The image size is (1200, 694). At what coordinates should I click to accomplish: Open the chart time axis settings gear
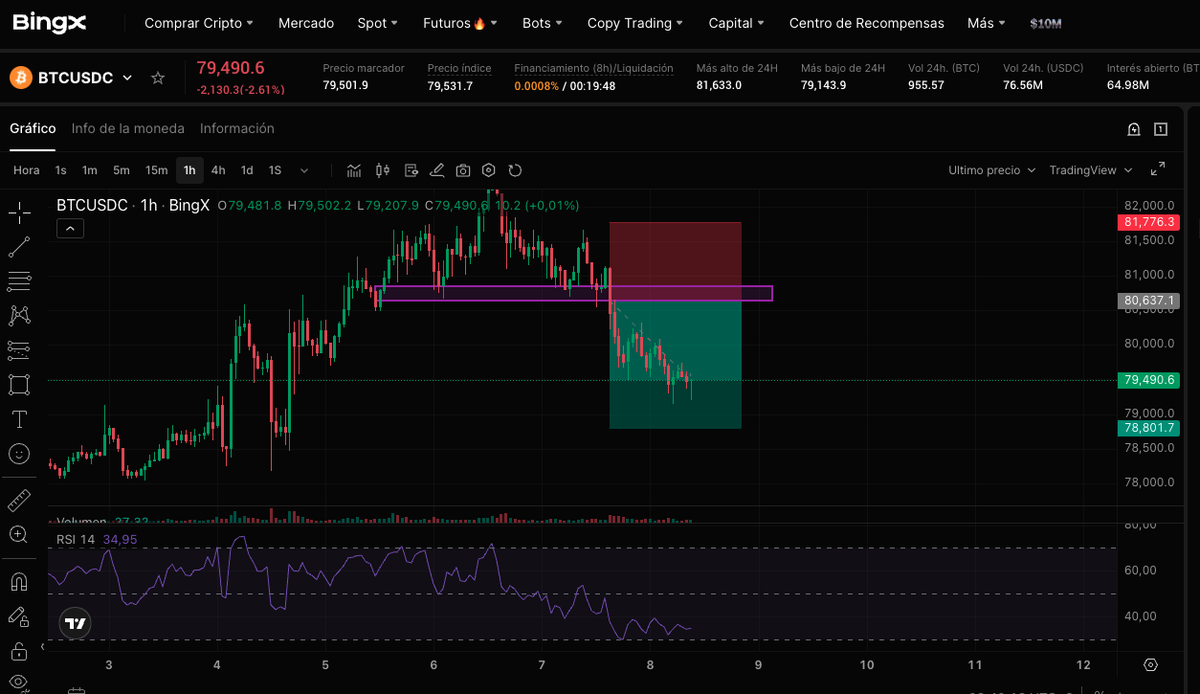pos(1150,665)
